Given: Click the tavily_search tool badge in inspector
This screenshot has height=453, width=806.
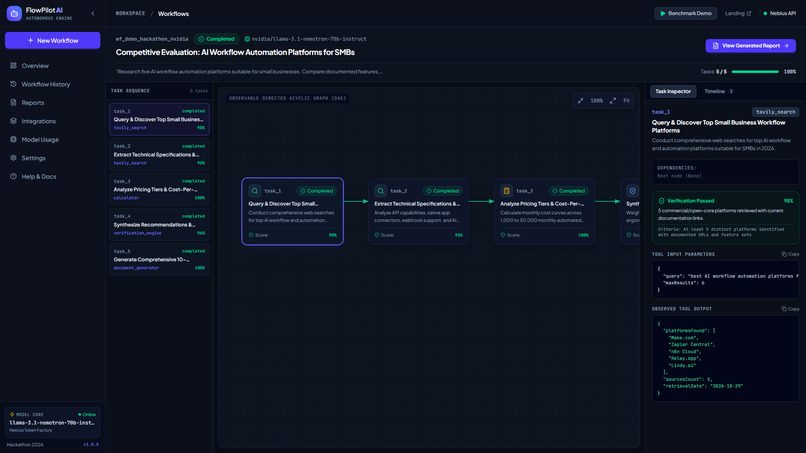Looking at the screenshot, I should coord(775,112).
